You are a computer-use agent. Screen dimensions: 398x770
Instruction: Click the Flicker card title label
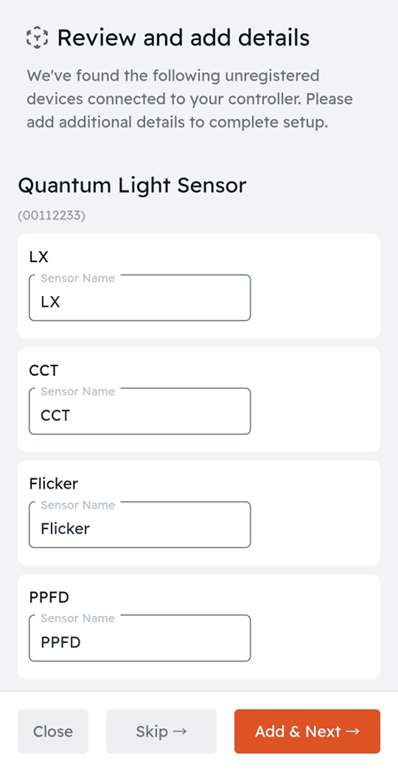click(54, 484)
